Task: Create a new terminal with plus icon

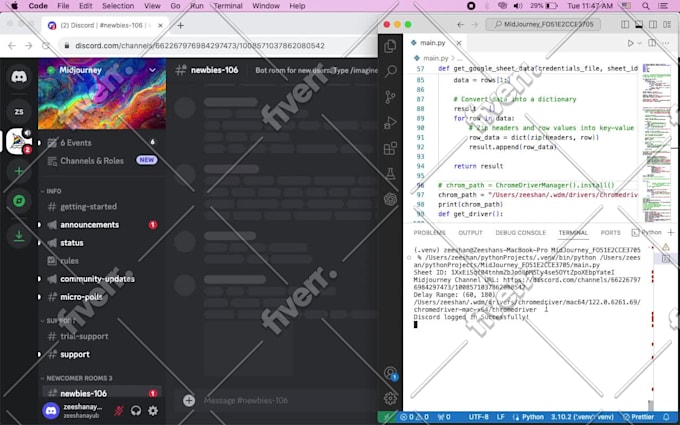Action: (x=670, y=232)
